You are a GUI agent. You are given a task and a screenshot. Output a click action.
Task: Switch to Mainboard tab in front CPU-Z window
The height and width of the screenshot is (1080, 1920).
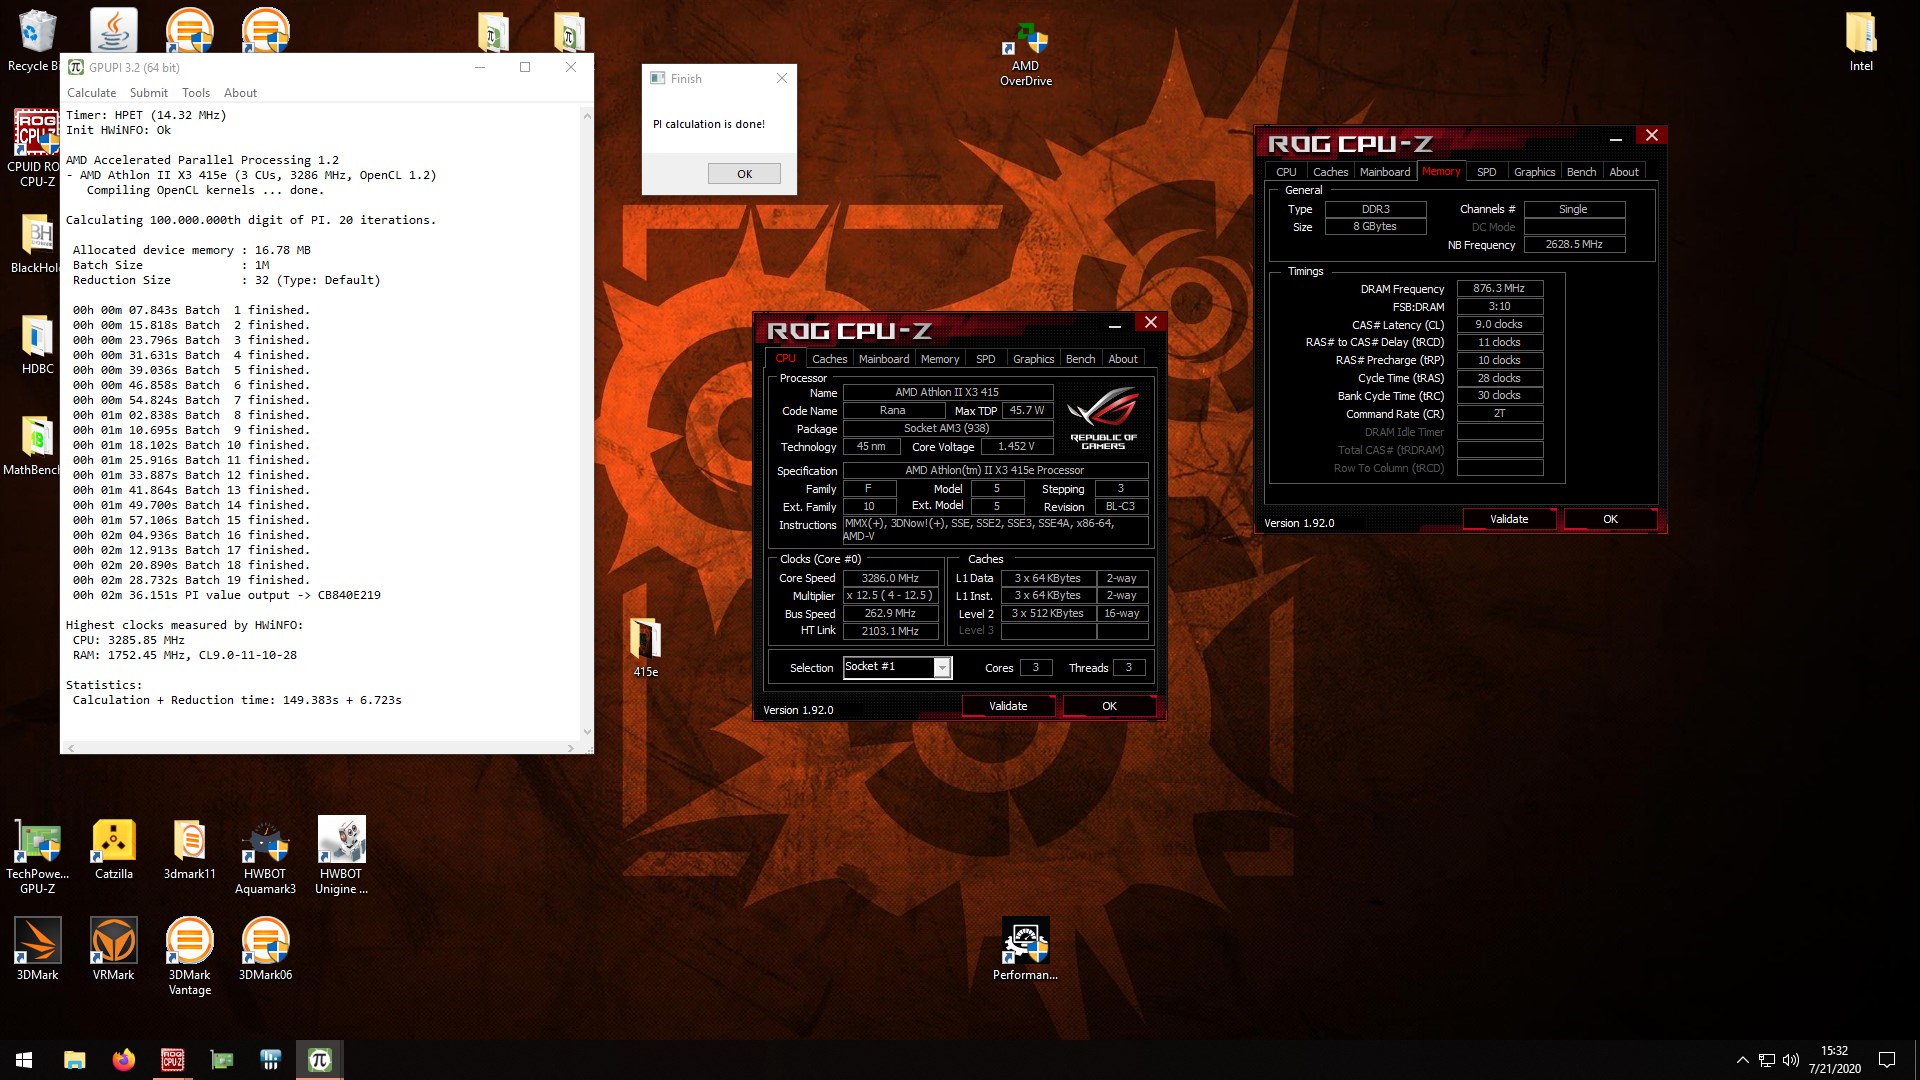[x=884, y=359]
